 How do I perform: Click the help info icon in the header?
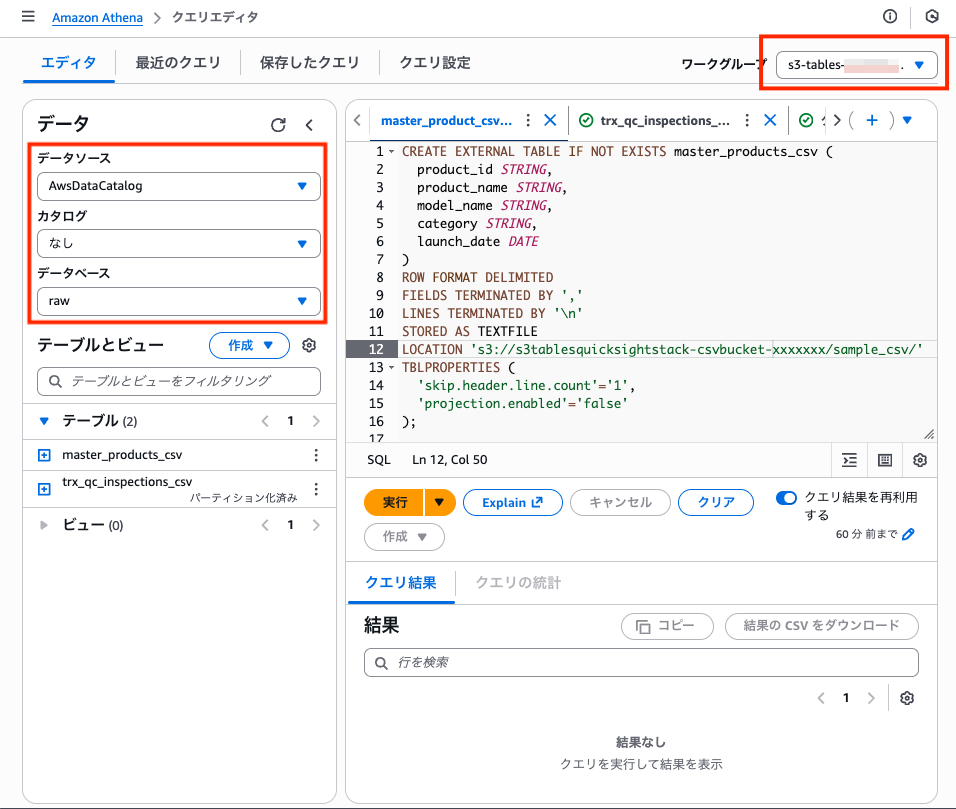pos(889,17)
